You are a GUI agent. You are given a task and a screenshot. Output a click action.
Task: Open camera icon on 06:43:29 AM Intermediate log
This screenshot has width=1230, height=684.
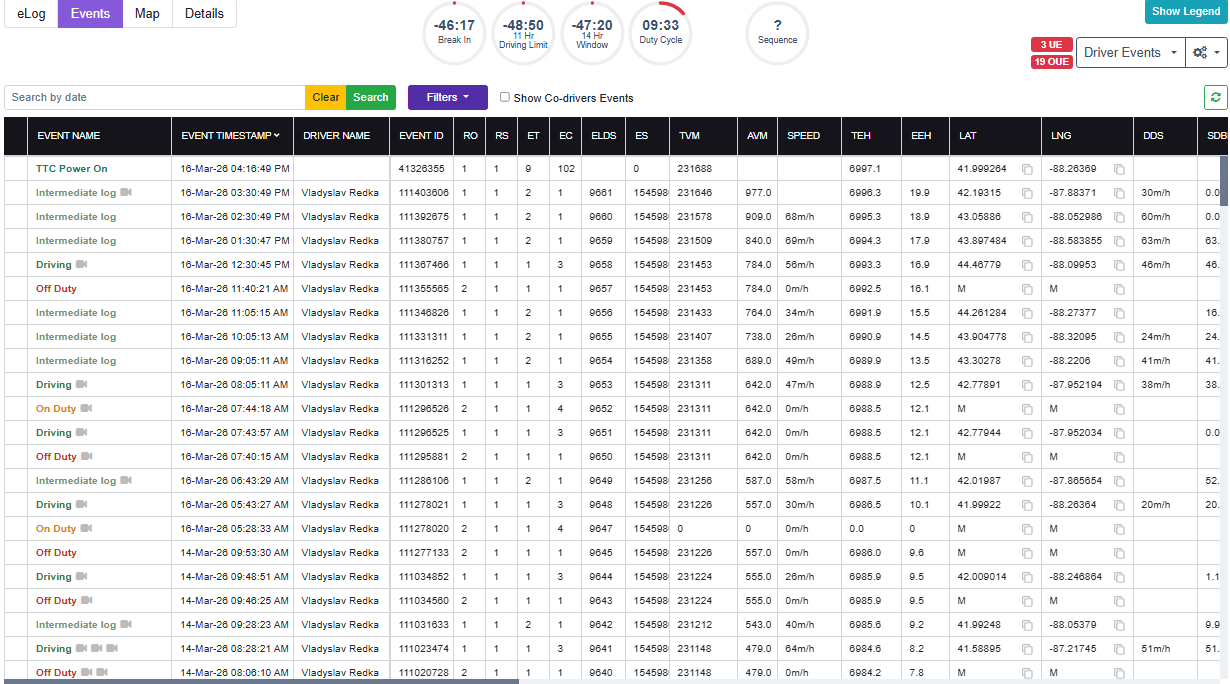point(126,480)
